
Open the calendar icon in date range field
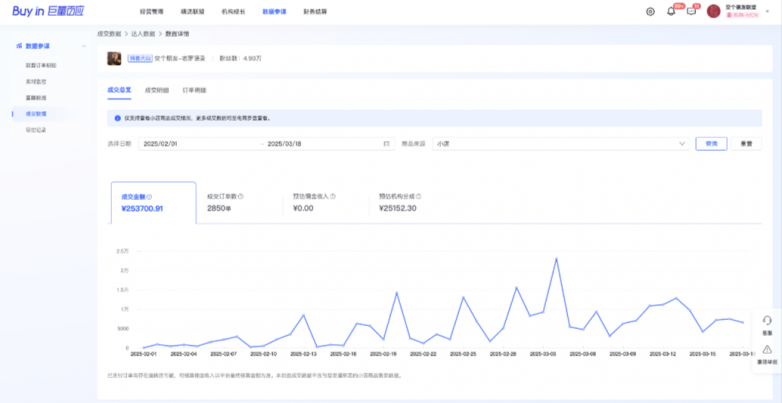(x=386, y=144)
